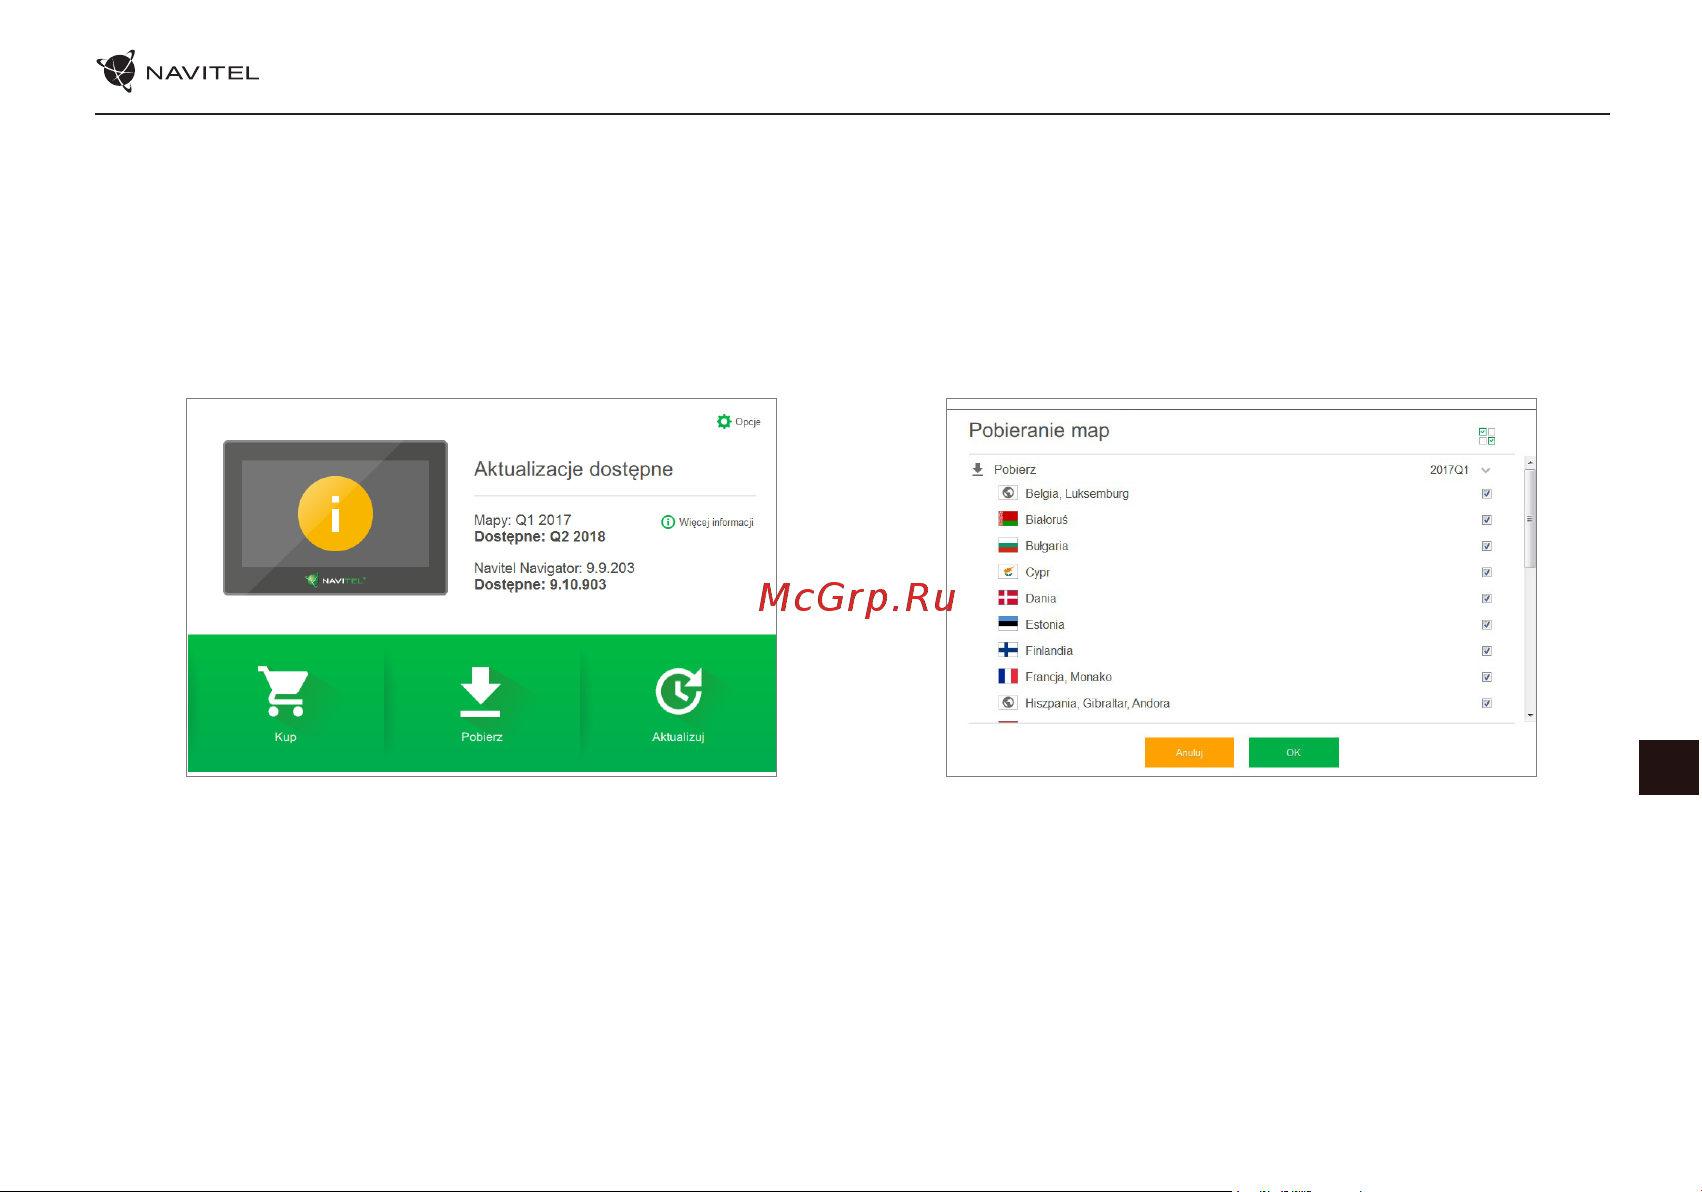Click the Bułgaria flag icon

point(1008,545)
